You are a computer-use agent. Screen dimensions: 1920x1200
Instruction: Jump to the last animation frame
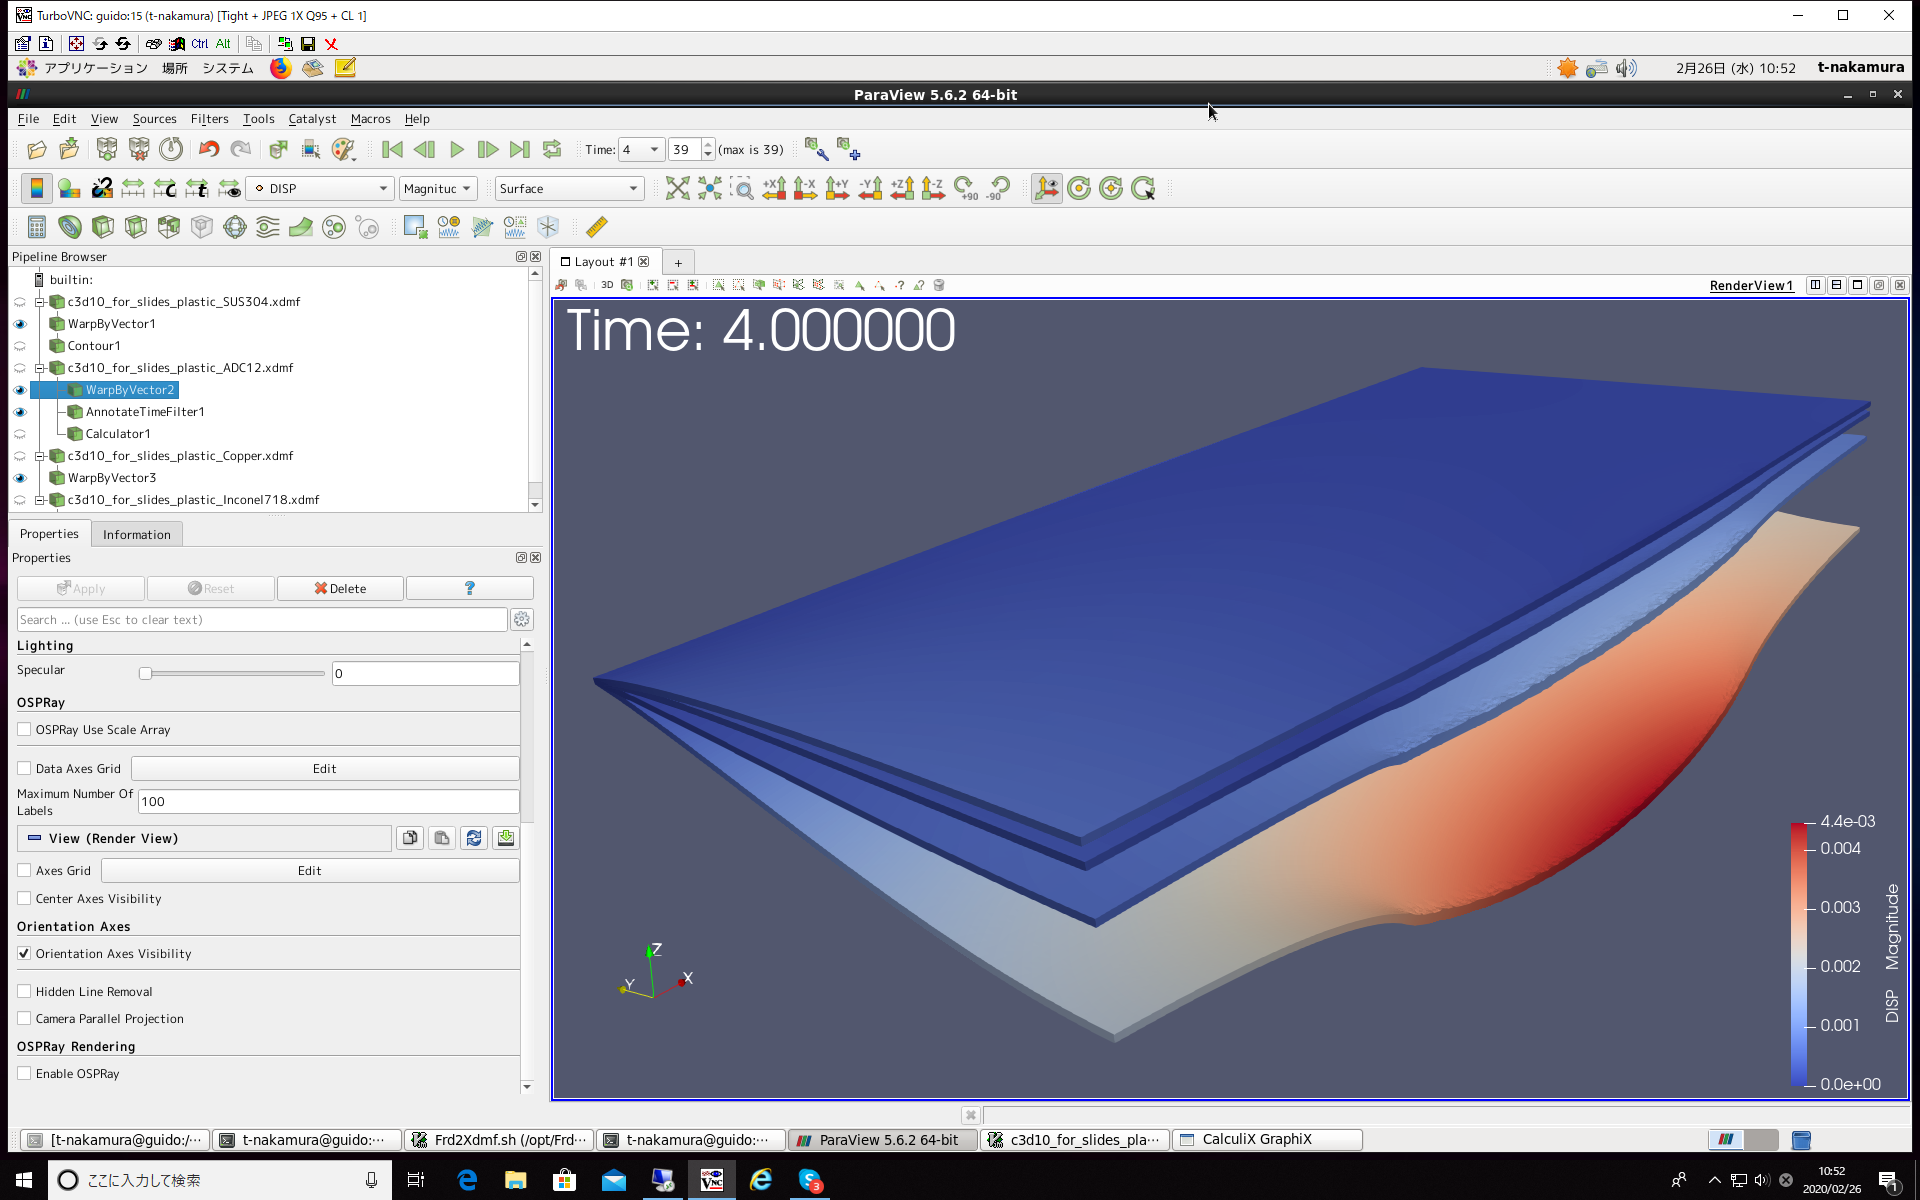(520, 150)
